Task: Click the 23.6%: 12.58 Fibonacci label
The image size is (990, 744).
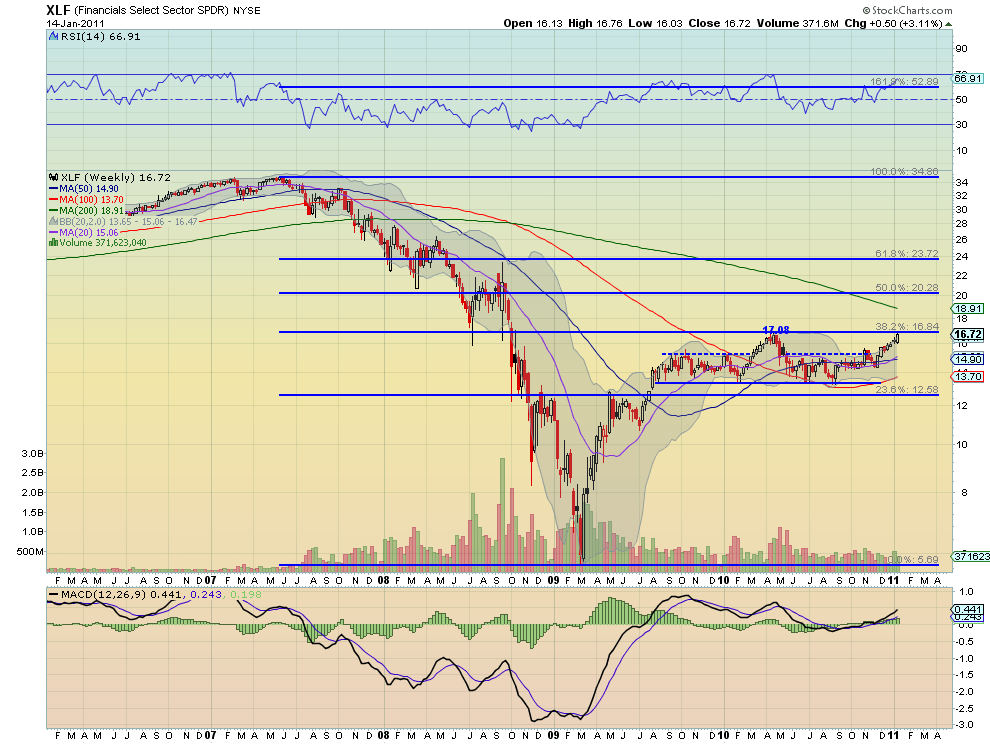Action: coord(907,390)
